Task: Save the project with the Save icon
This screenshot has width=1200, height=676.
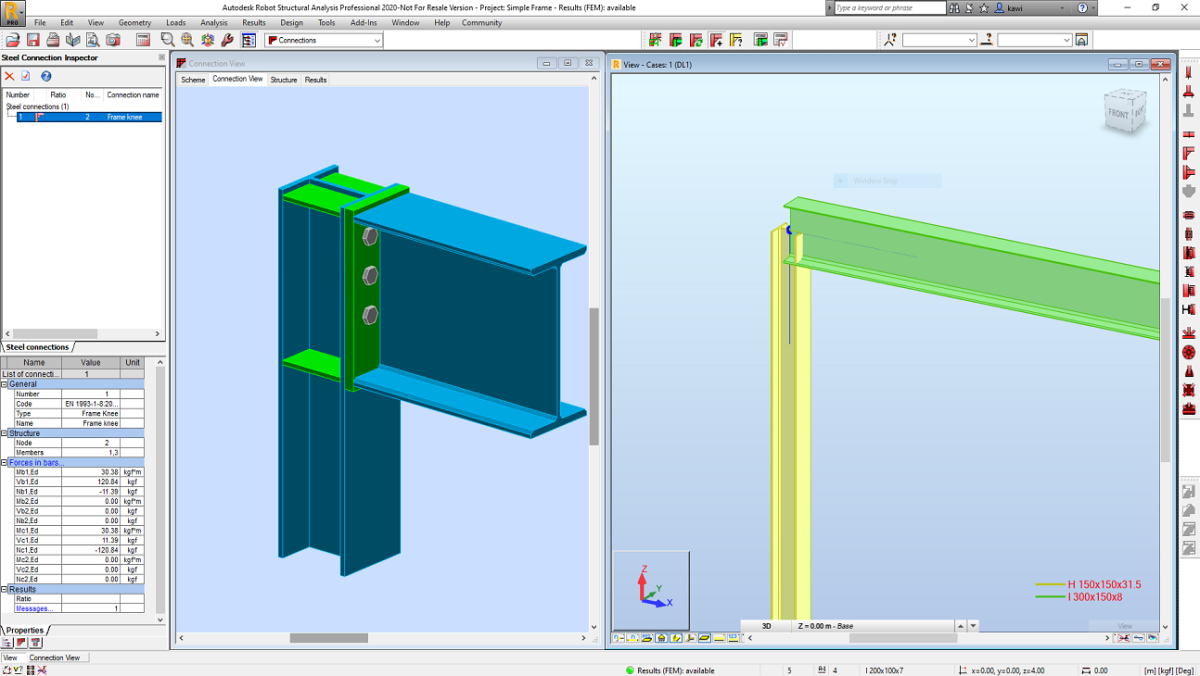Action: (x=34, y=40)
